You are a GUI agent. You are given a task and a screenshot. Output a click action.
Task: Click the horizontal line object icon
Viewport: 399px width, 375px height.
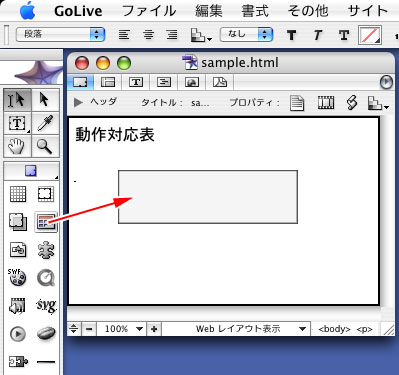(46, 361)
